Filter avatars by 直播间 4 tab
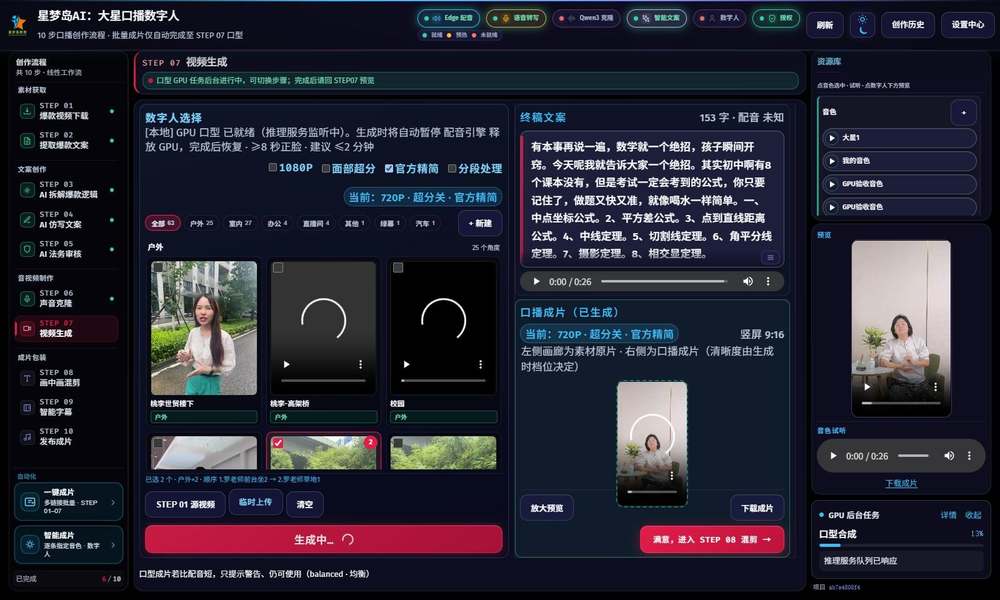The image size is (1000, 600). (x=316, y=223)
